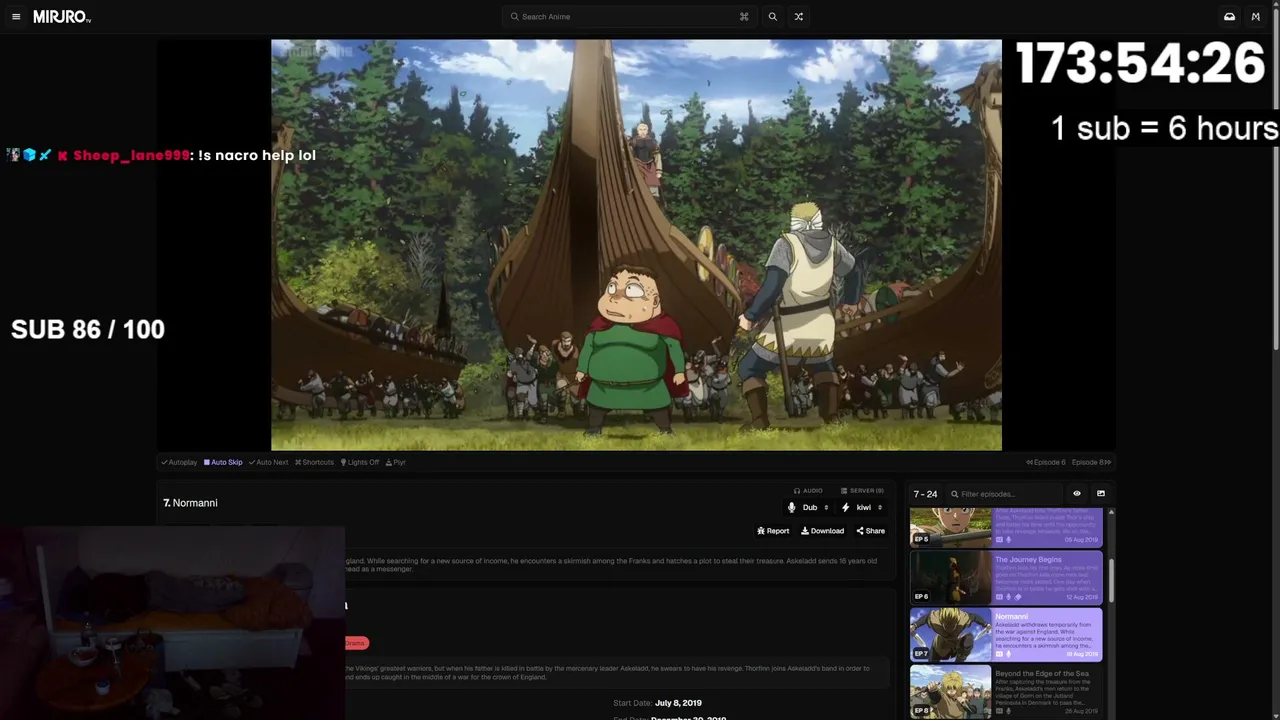Click the subtitle CC icon on Normanni card
1280x720 pixels.
click(x=998, y=654)
